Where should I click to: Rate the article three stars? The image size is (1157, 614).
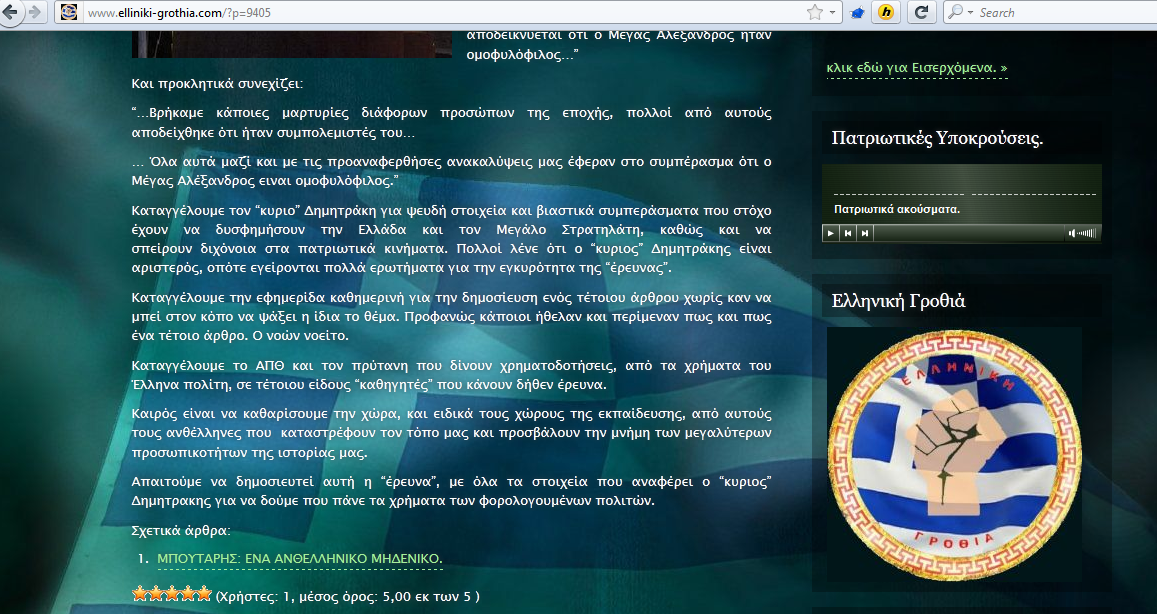click(x=172, y=593)
